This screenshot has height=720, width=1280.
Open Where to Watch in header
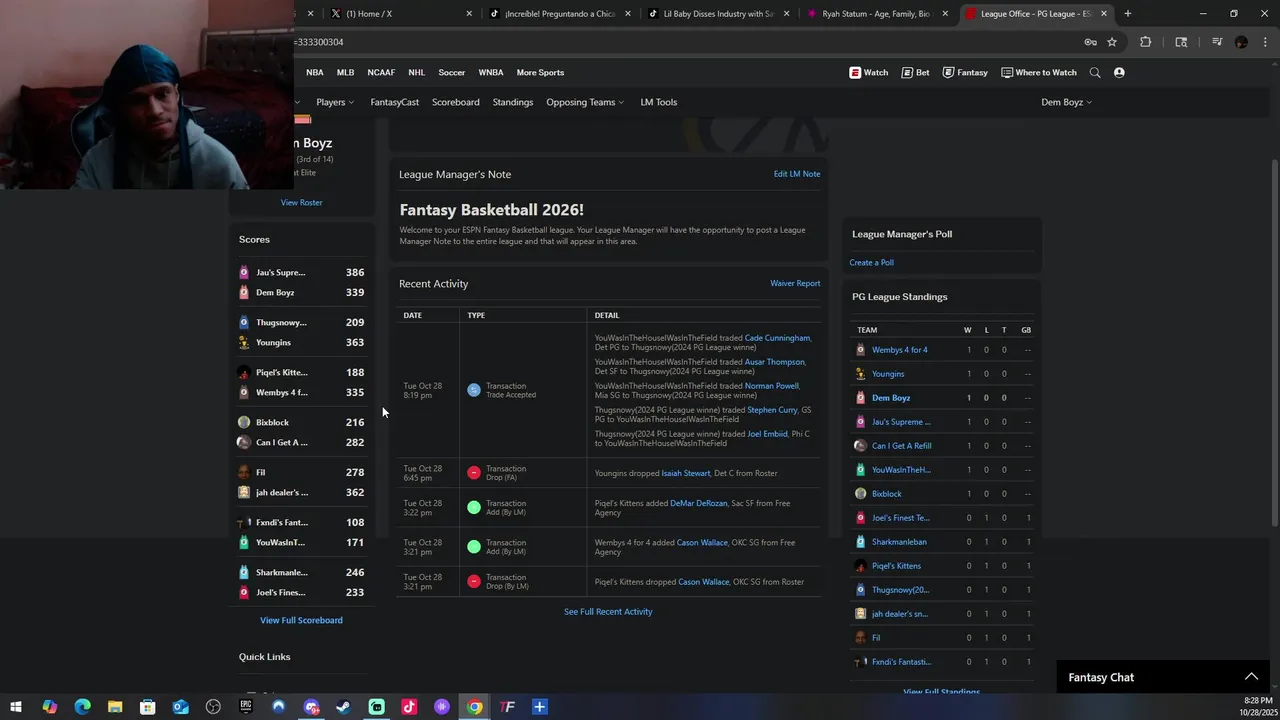[x=1039, y=72]
